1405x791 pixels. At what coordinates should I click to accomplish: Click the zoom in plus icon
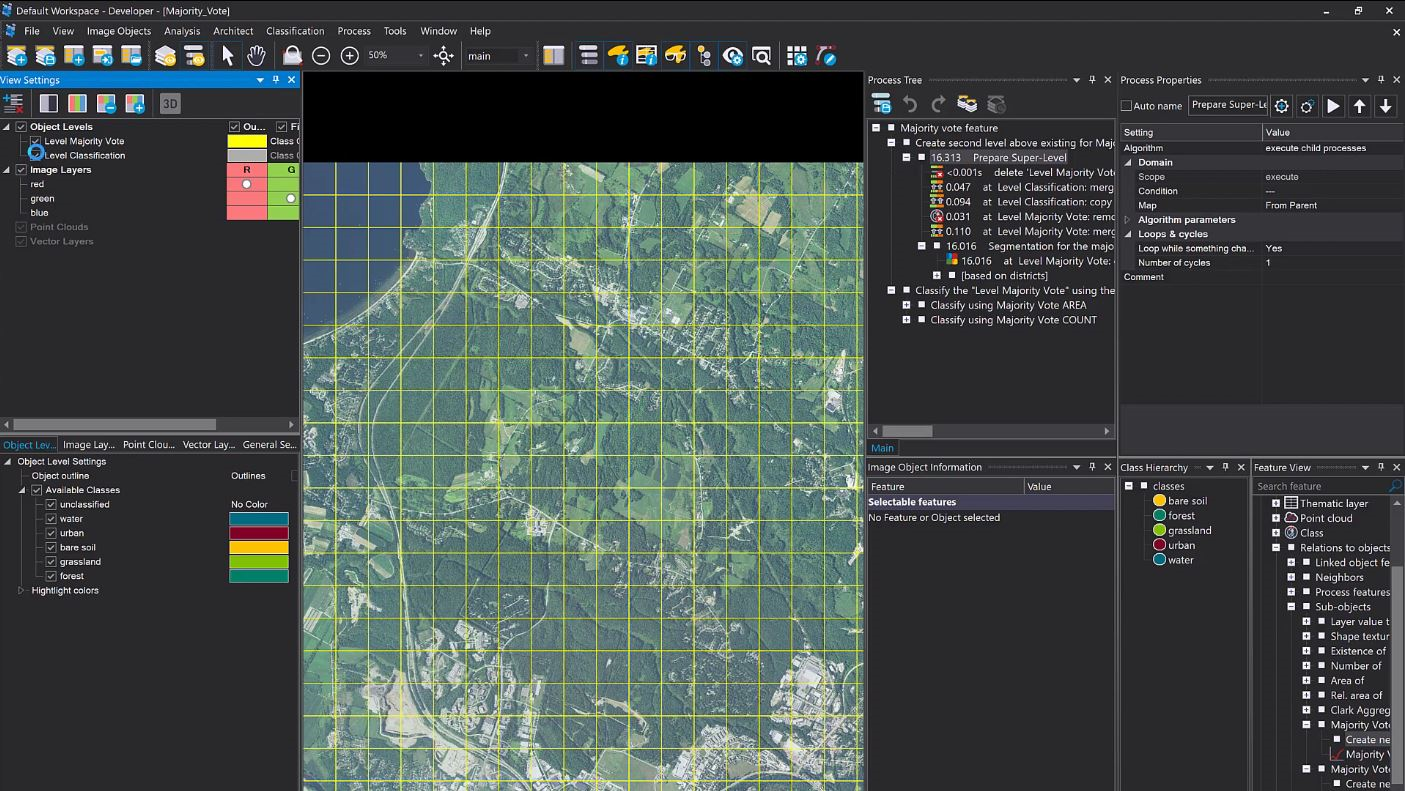tap(350, 56)
